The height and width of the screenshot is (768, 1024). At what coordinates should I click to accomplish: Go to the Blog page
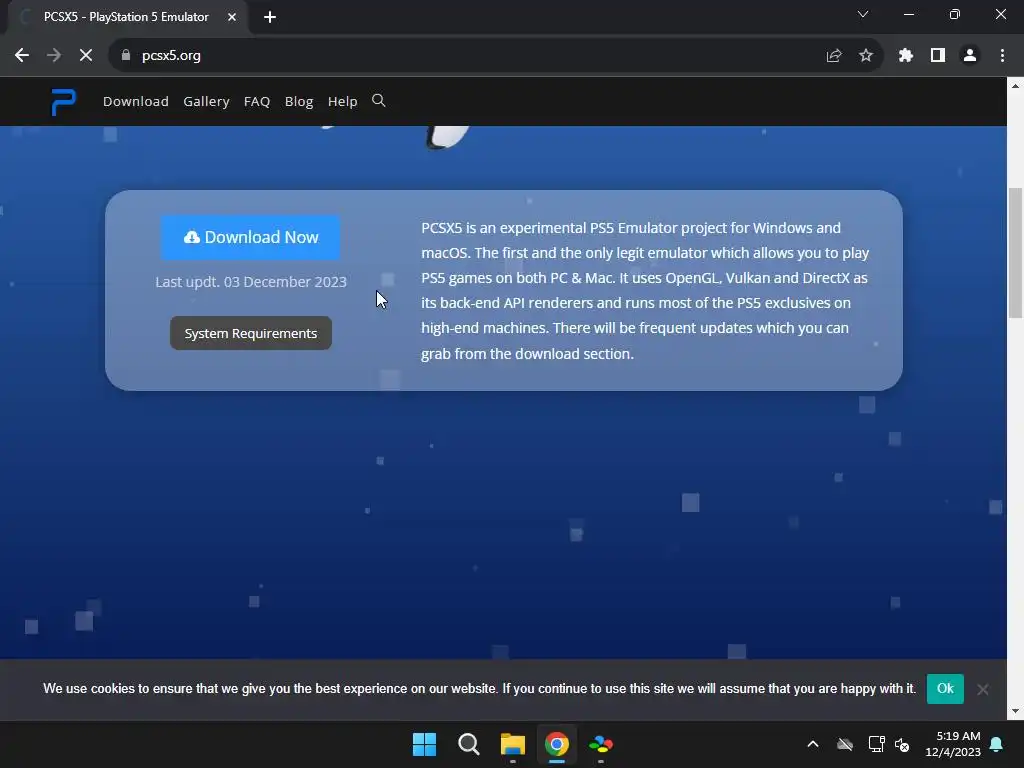coord(299,101)
